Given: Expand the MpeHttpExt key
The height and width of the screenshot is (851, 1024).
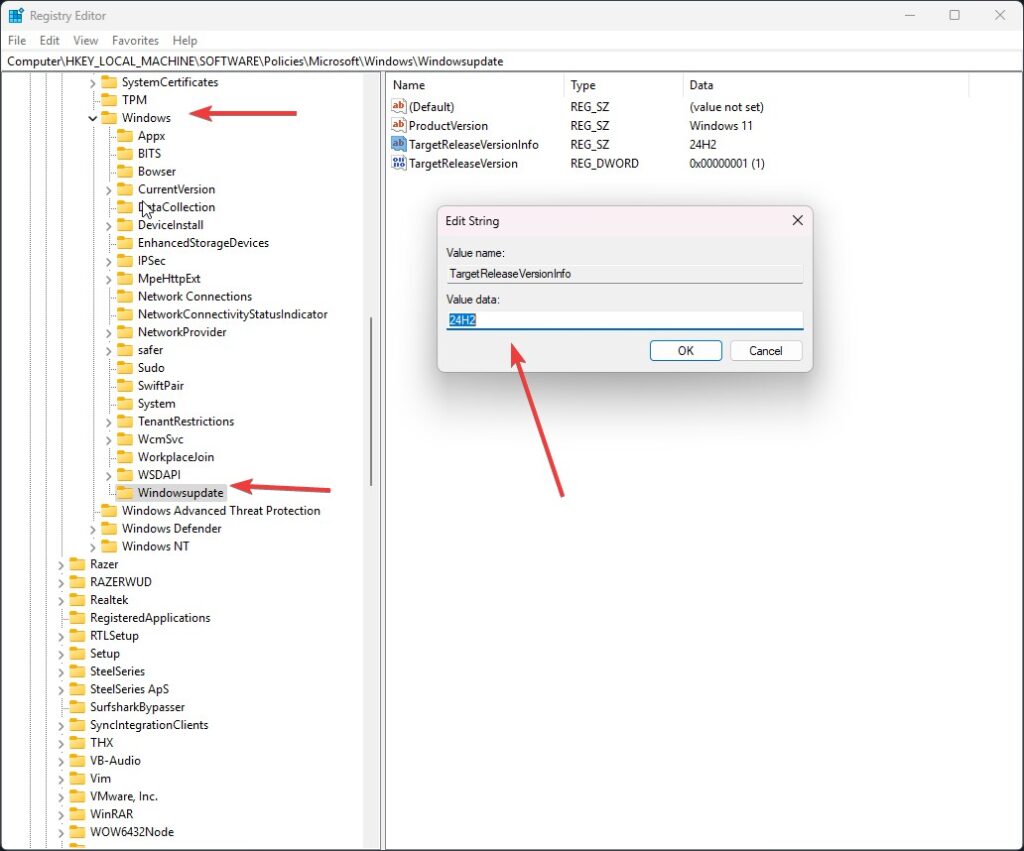Looking at the screenshot, I should coord(108,280).
